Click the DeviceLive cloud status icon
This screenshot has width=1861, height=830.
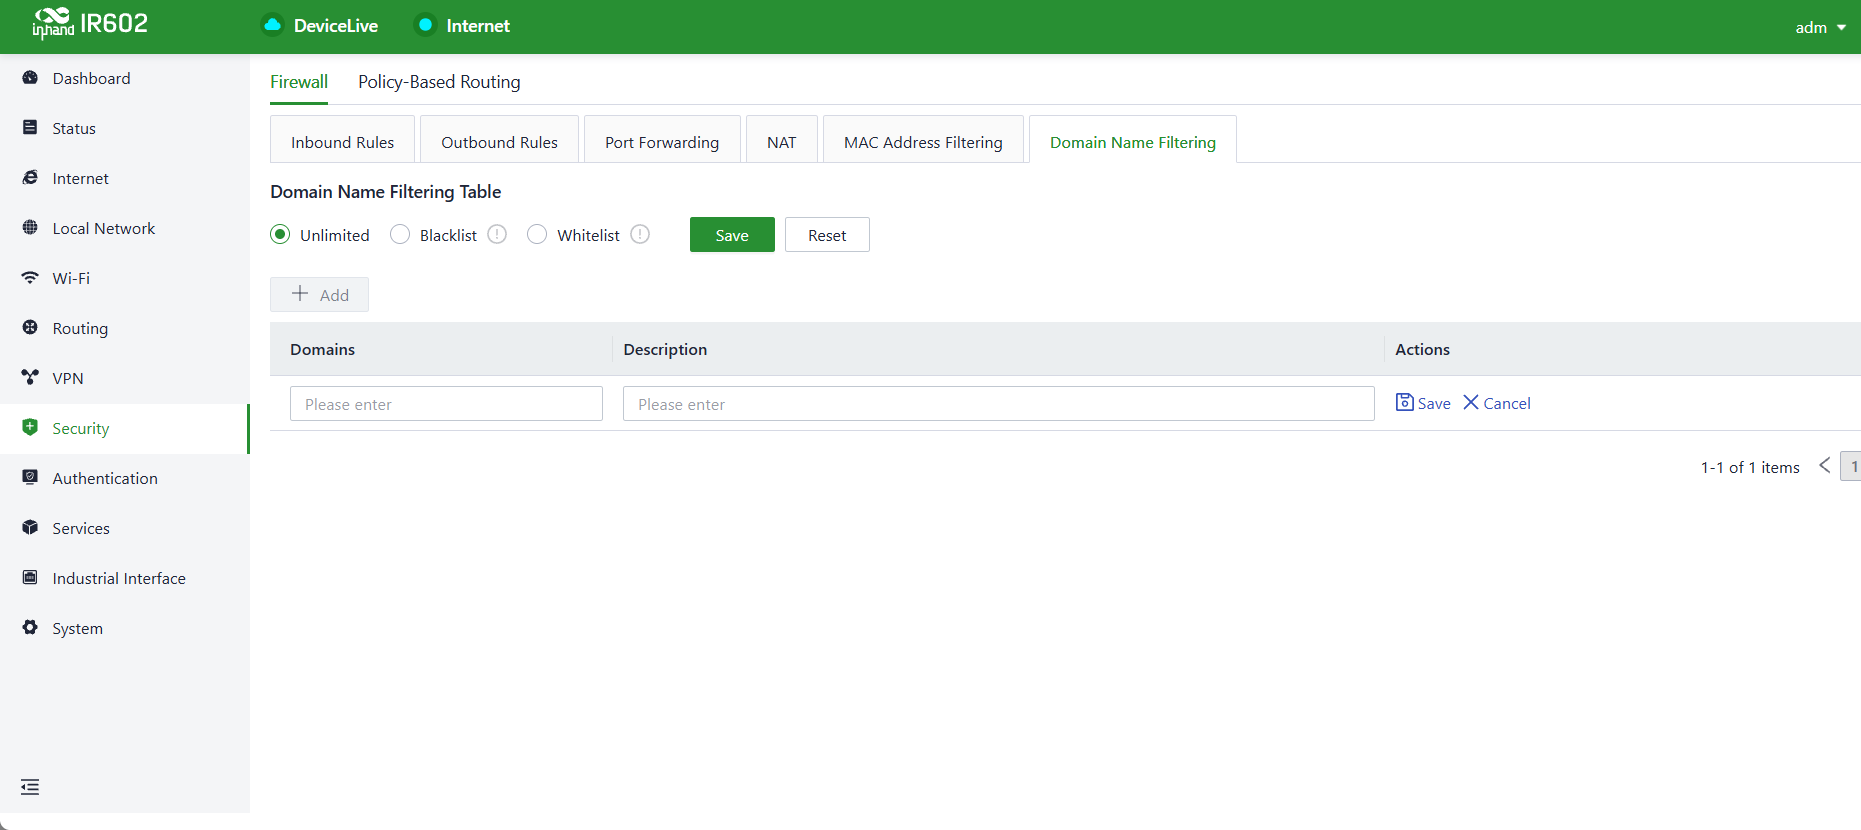coord(272,25)
